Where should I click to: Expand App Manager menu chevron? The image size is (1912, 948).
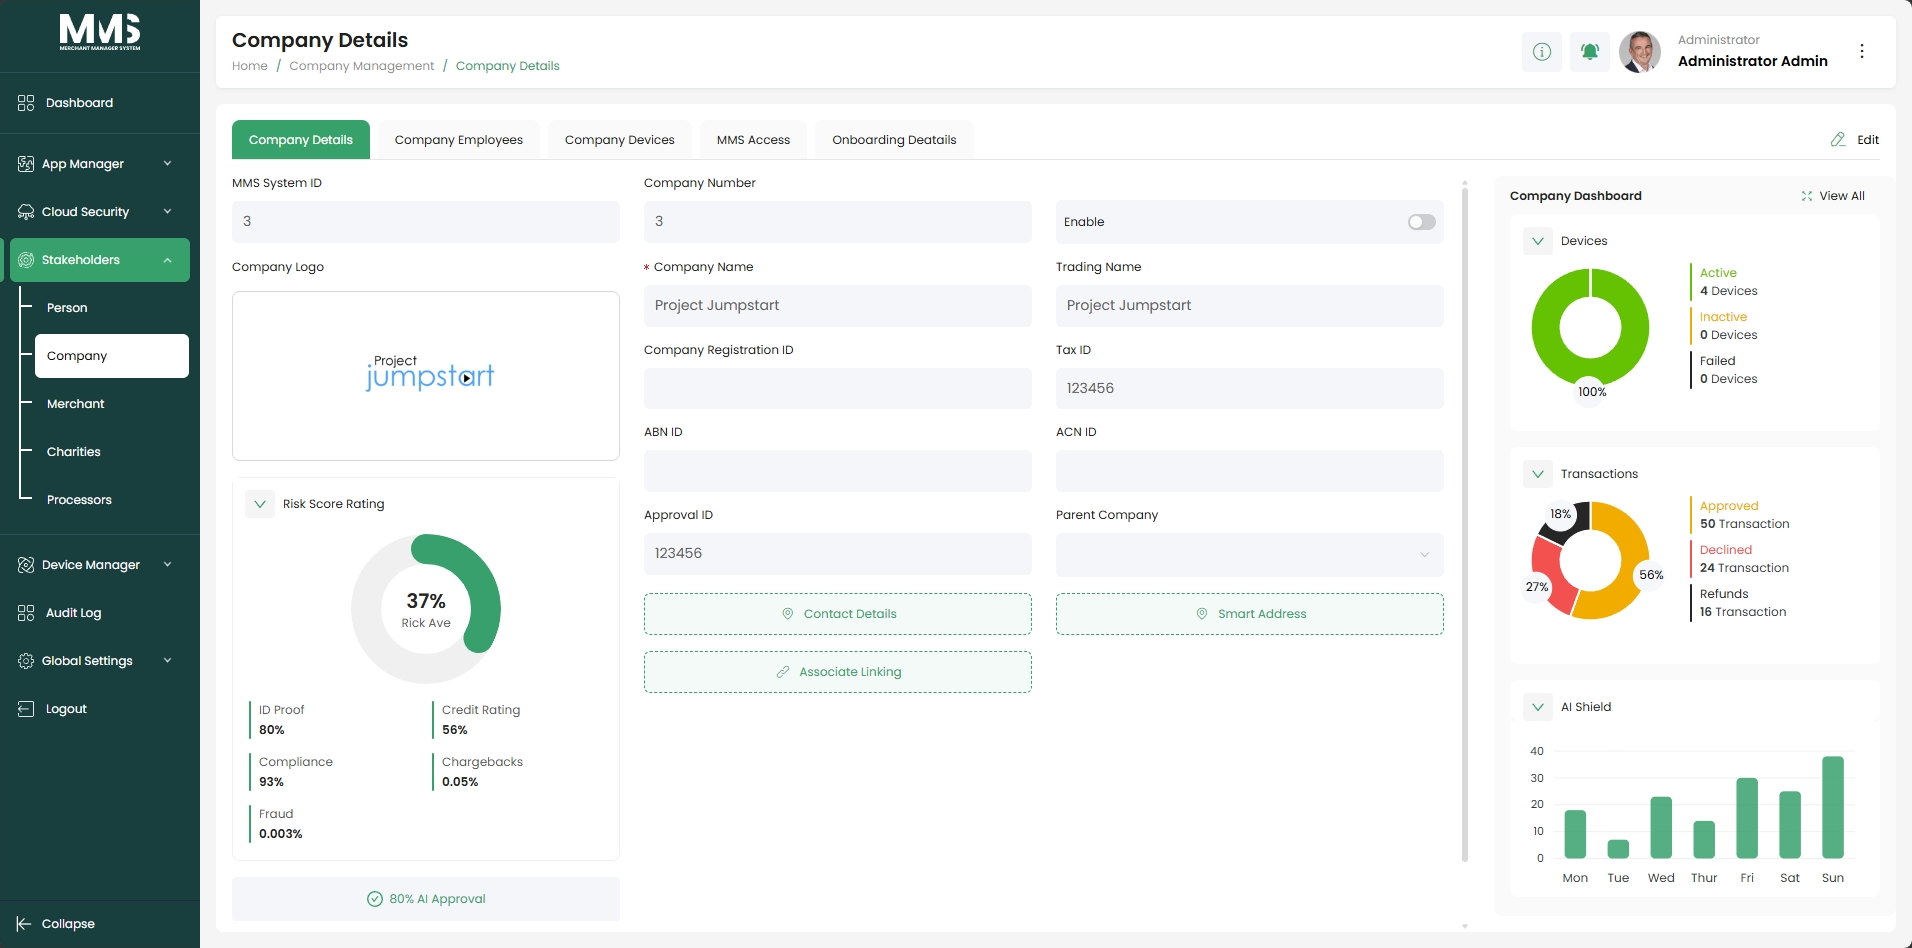tap(167, 164)
